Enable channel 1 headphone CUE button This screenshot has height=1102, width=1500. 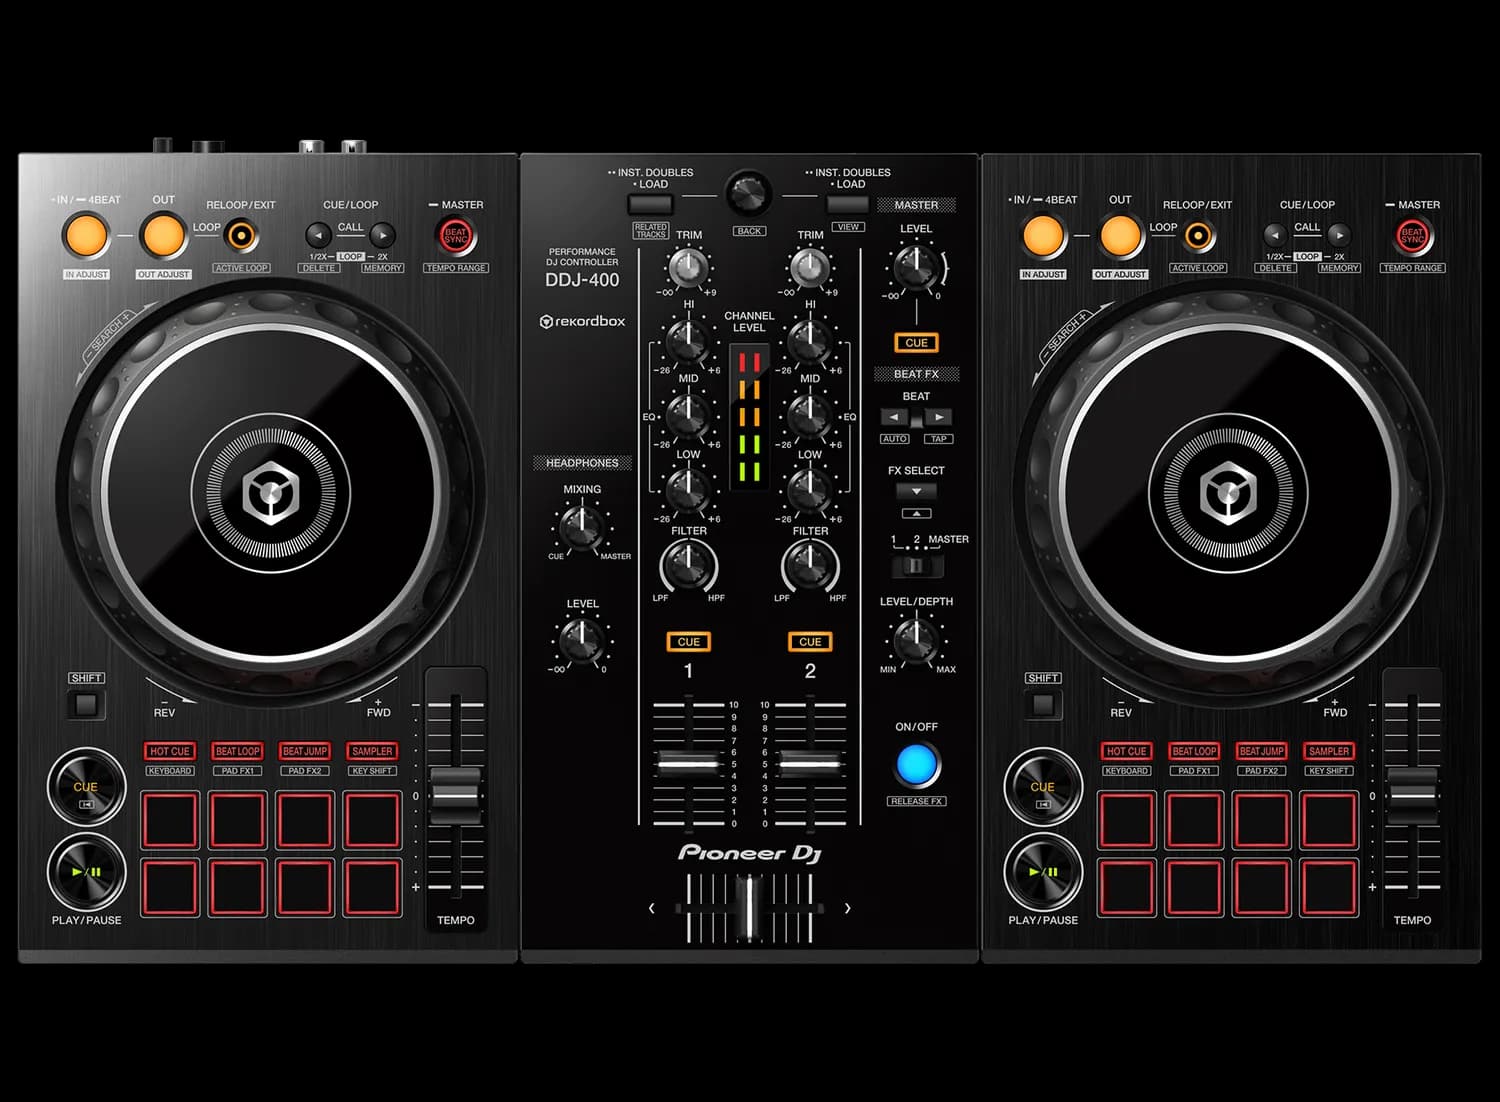click(x=689, y=642)
